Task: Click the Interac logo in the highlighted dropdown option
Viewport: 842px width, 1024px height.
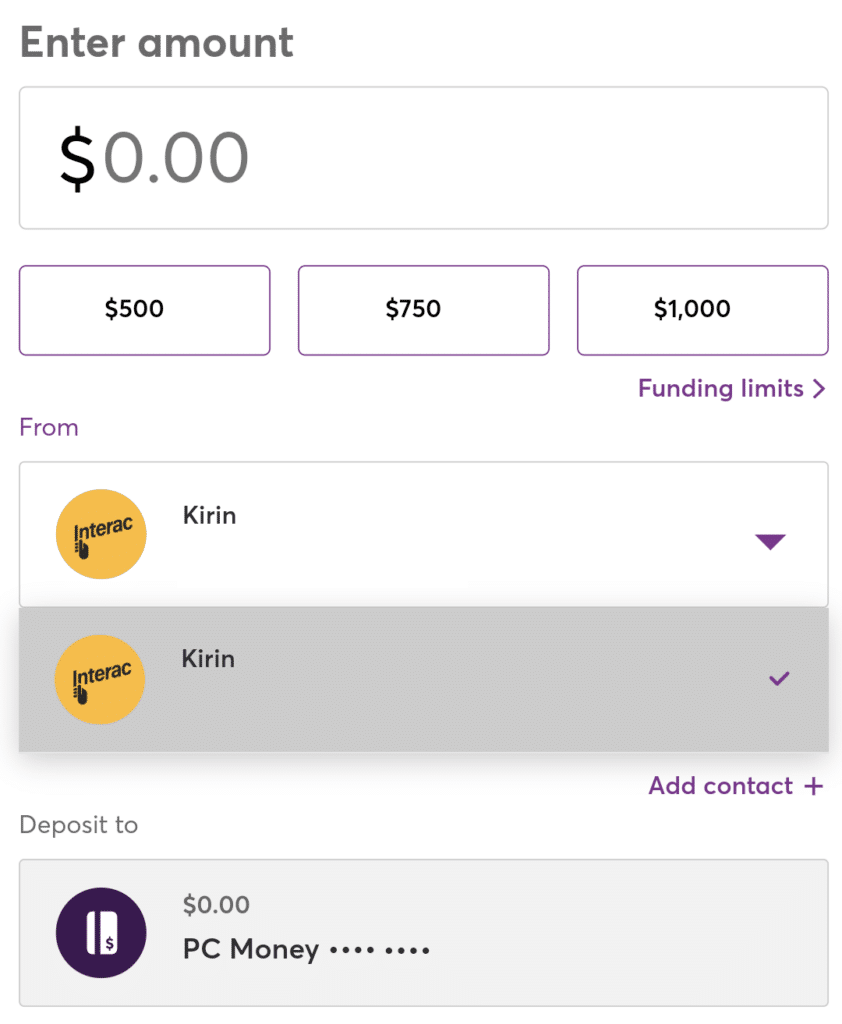Action: pos(100,679)
